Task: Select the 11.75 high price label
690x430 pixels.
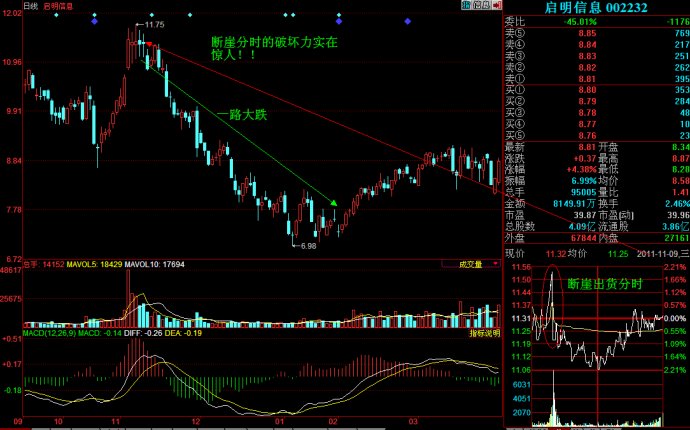Action: [154, 23]
